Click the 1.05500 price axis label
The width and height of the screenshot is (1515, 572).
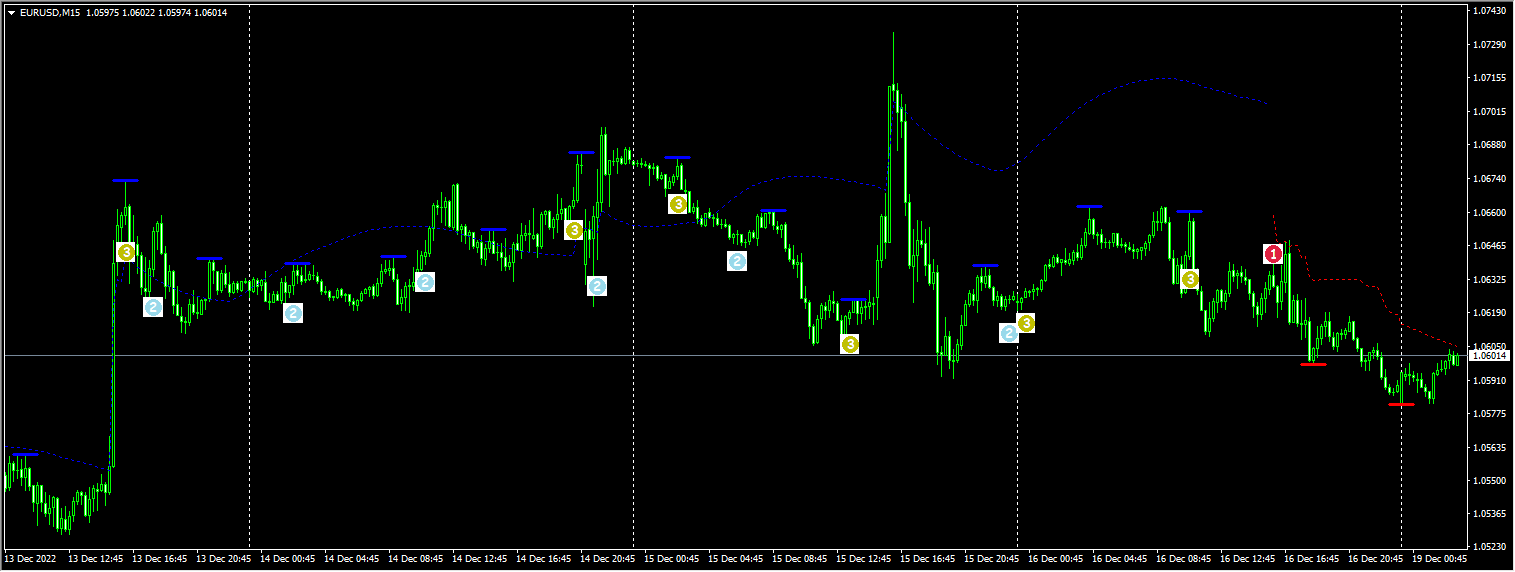point(1489,481)
